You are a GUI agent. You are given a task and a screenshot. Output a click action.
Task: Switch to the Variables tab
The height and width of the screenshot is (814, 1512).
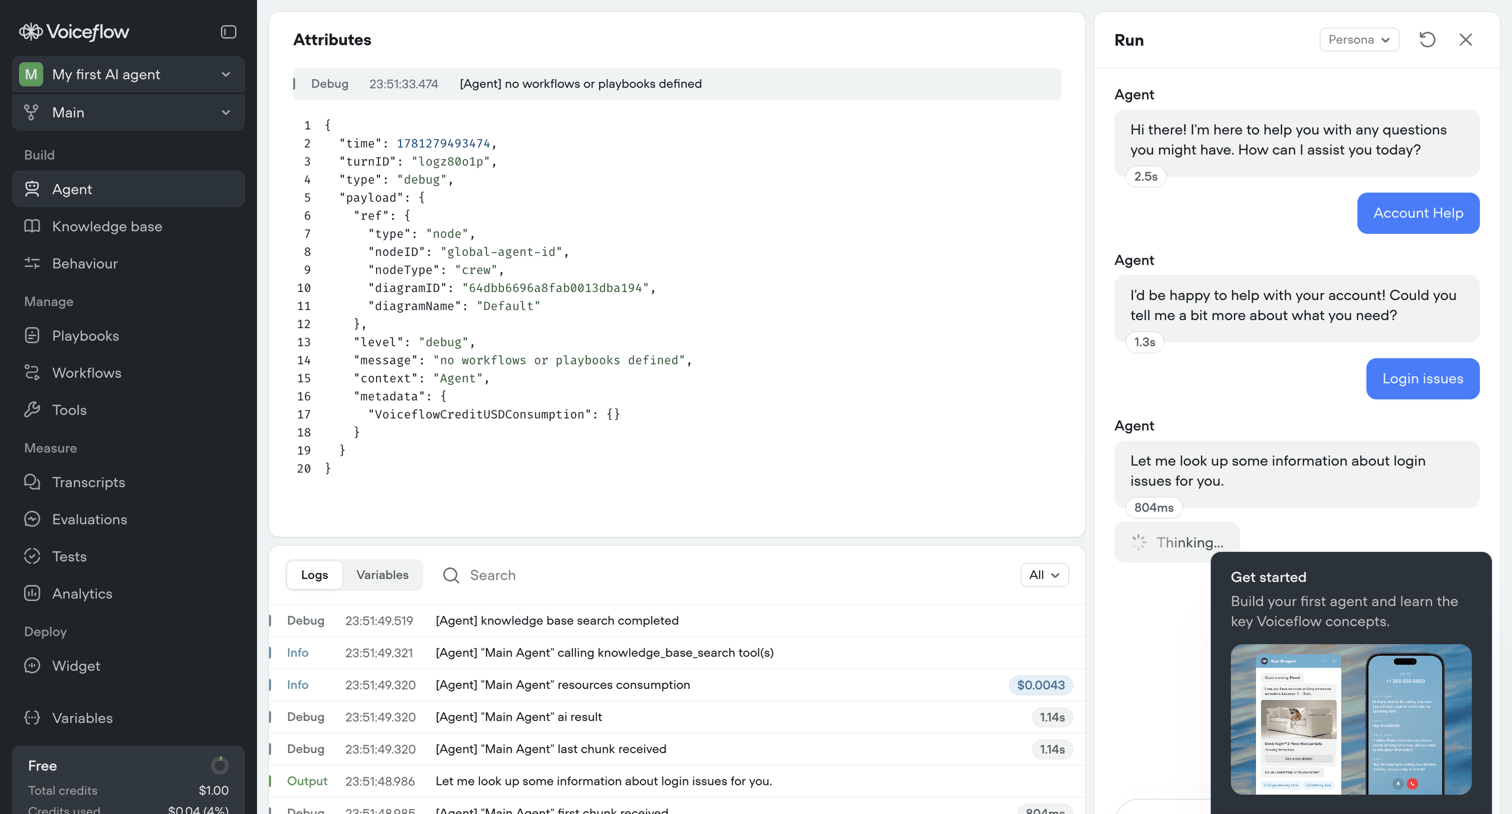coord(382,575)
